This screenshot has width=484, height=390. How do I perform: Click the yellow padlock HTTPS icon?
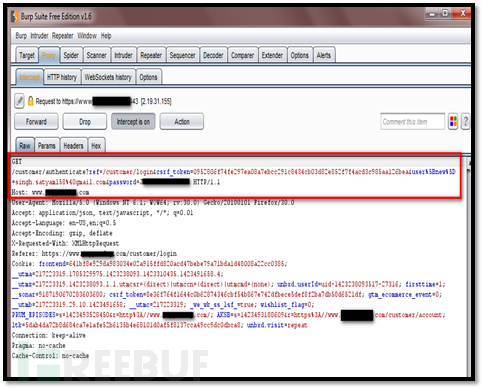(x=31, y=101)
